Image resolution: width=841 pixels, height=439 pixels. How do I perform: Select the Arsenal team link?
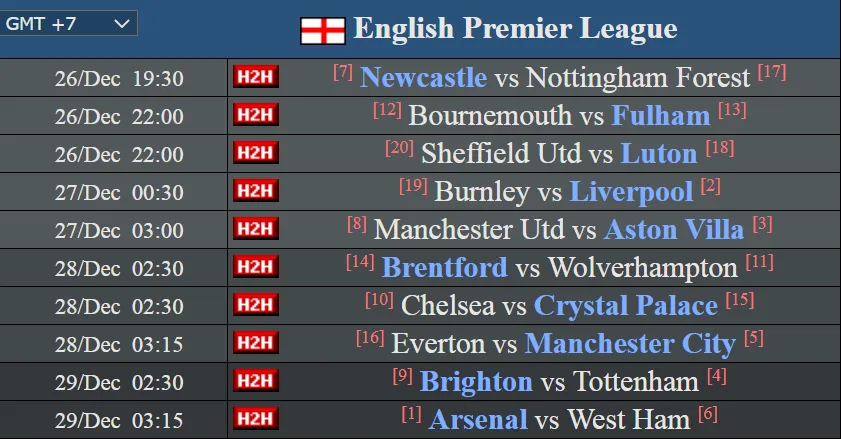click(x=478, y=420)
